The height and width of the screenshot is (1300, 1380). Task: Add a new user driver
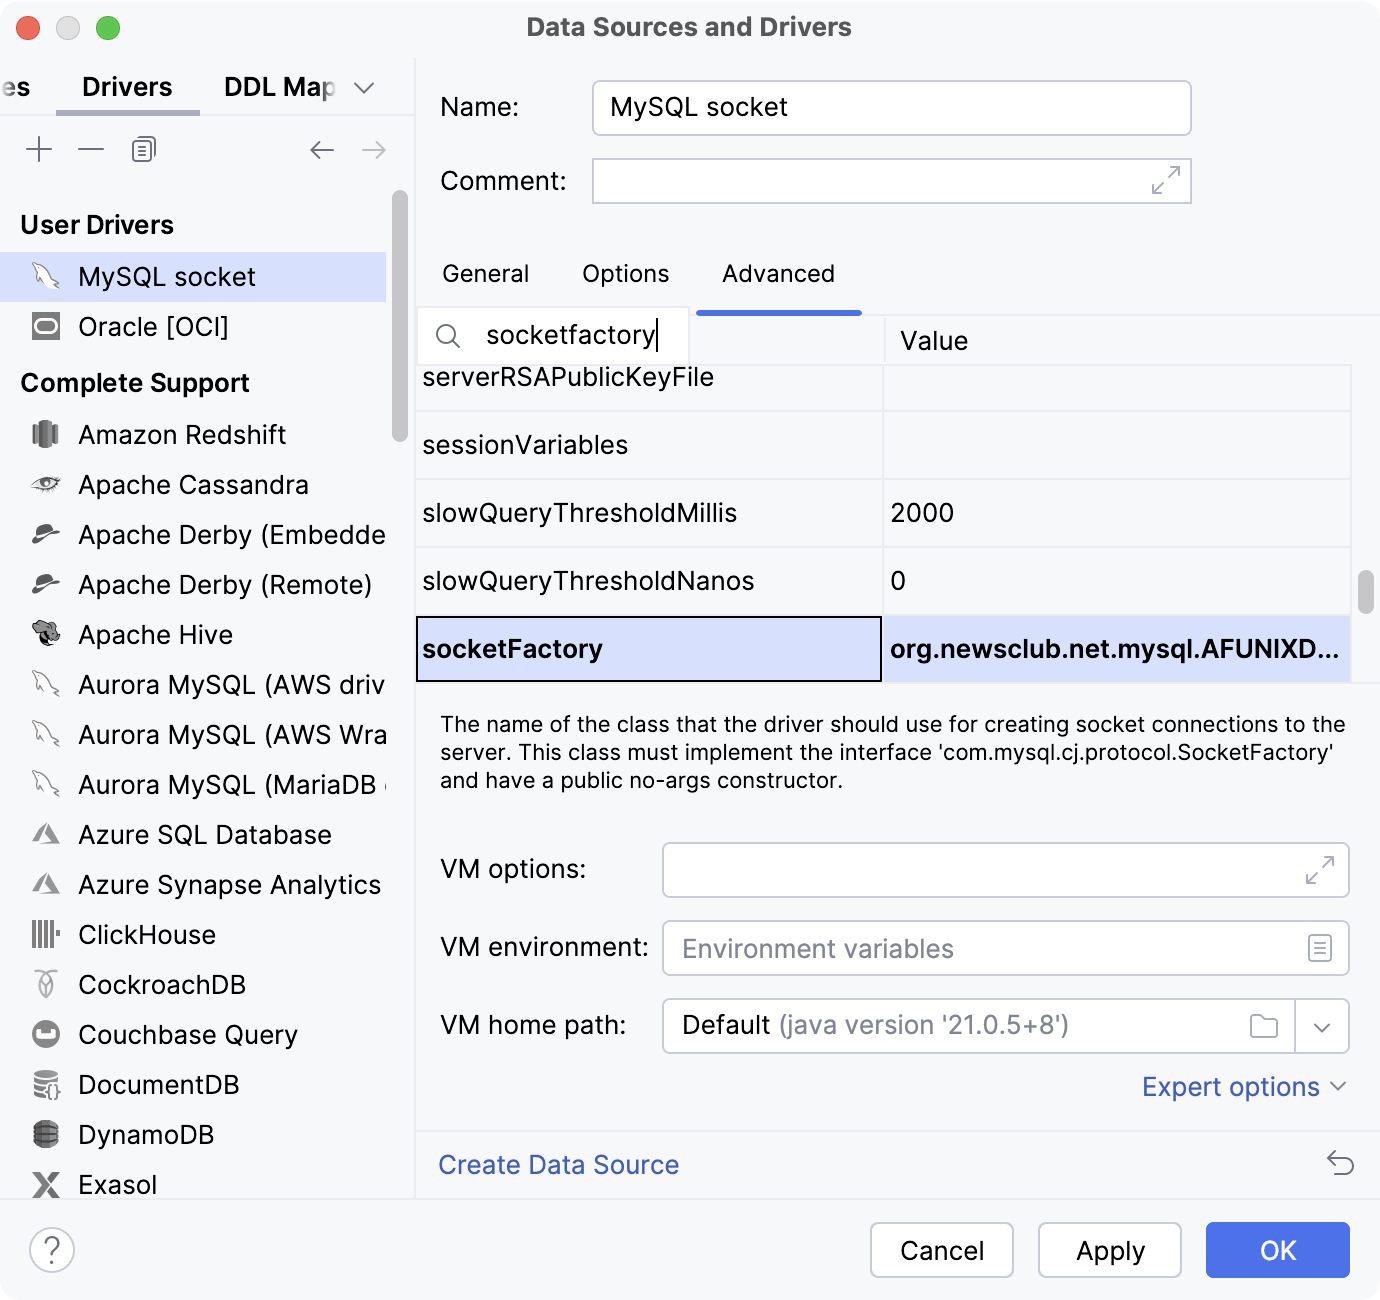pyautogui.click(x=39, y=148)
